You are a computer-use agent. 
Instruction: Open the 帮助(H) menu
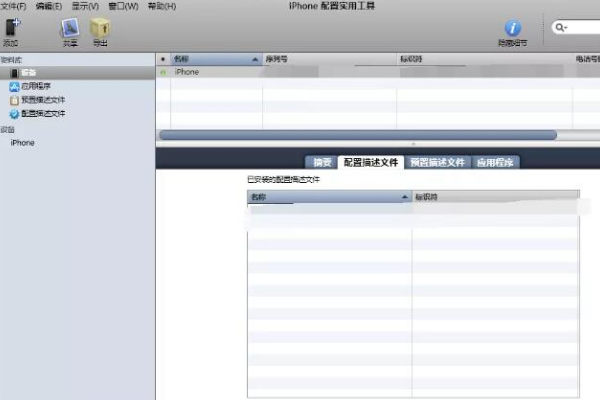click(161, 6)
